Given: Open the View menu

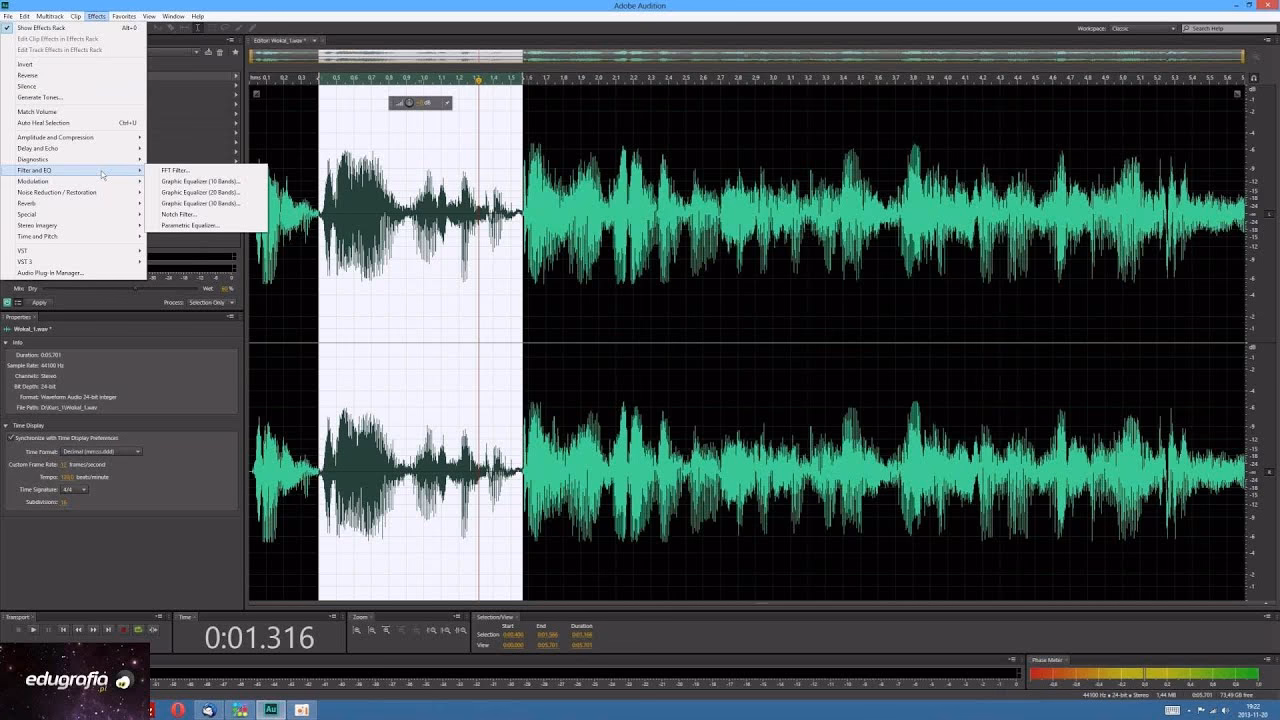Looking at the screenshot, I should 148,15.
